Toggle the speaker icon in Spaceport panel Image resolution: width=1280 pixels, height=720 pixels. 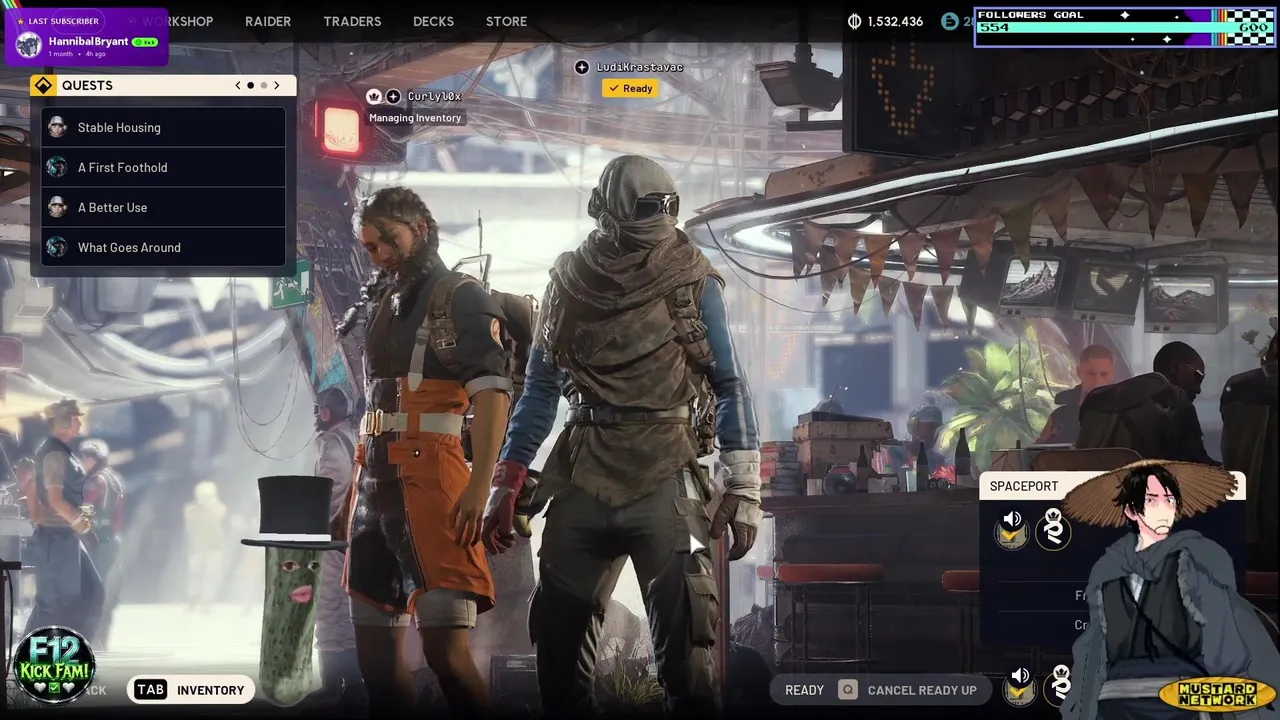(x=1012, y=518)
